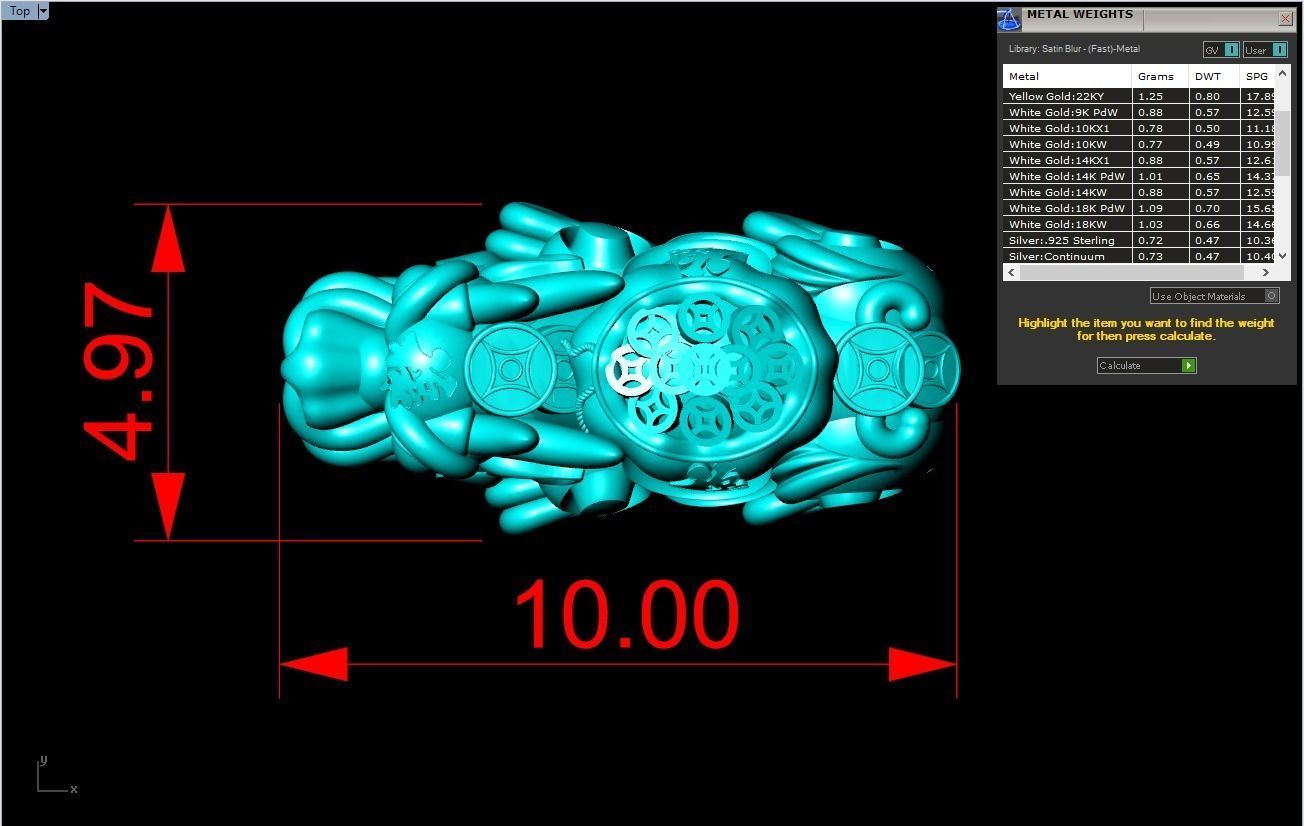Select Yellow Gold:22KY row
The height and width of the screenshot is (826, 1304).
[1139, 96]
